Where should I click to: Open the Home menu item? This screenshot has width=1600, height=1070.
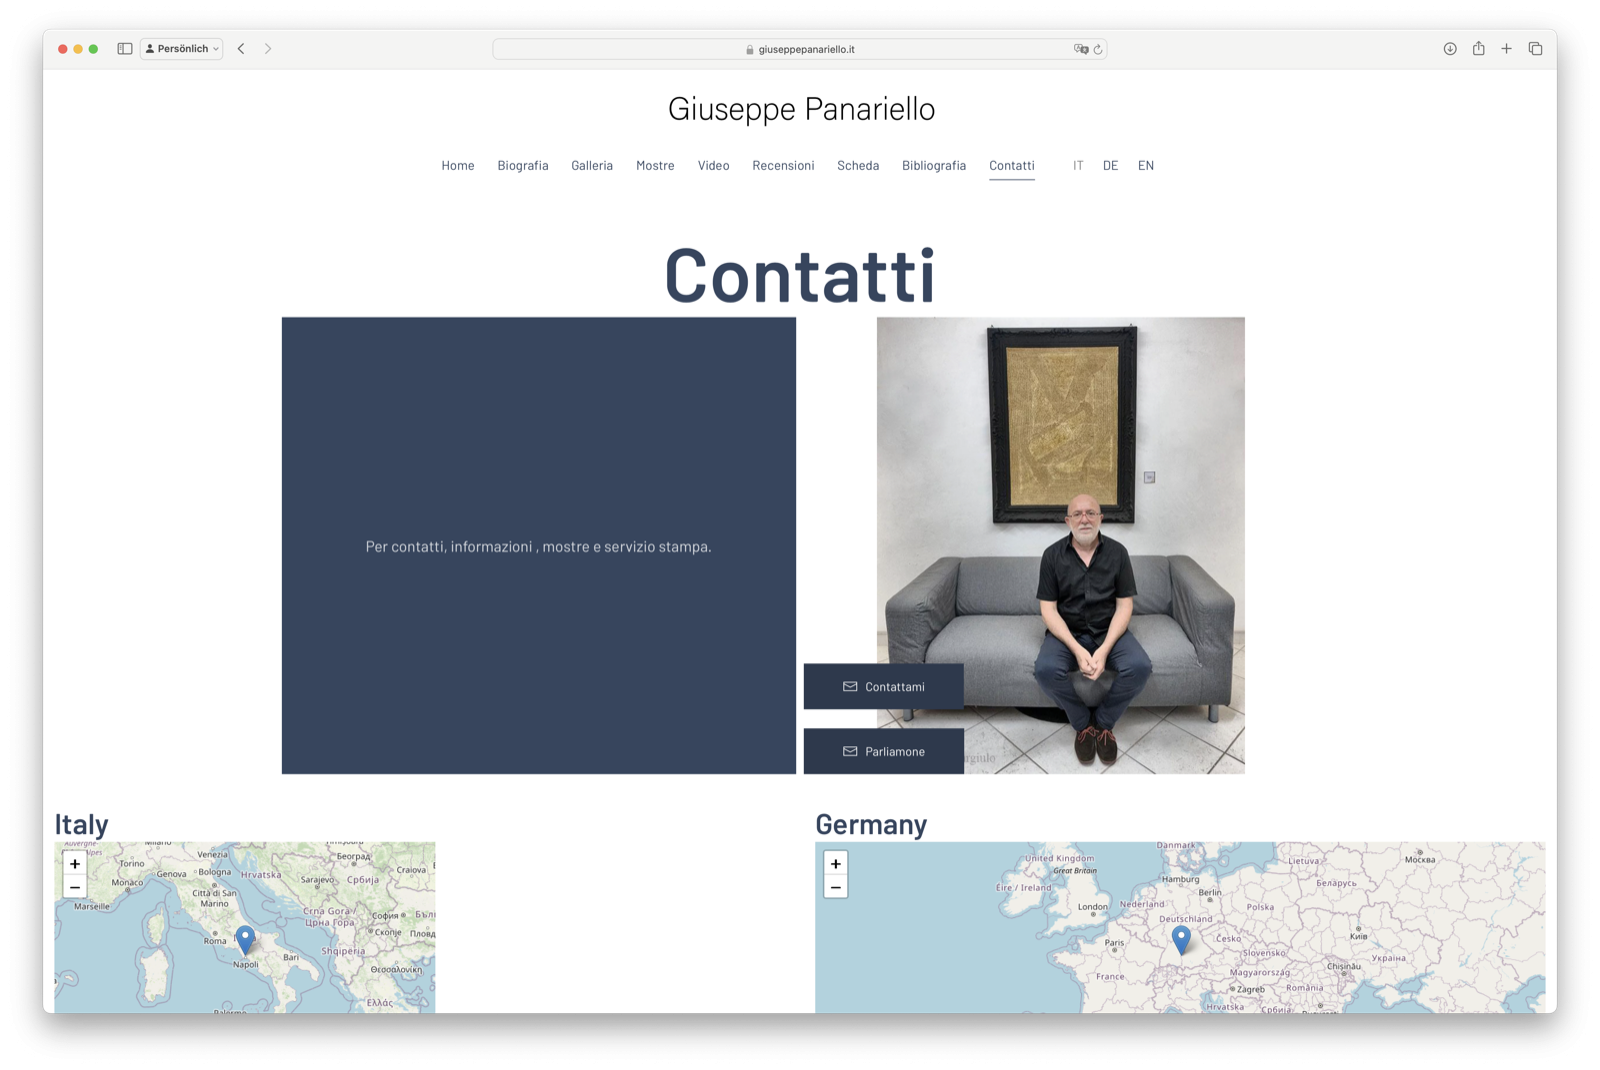[458, 166]
